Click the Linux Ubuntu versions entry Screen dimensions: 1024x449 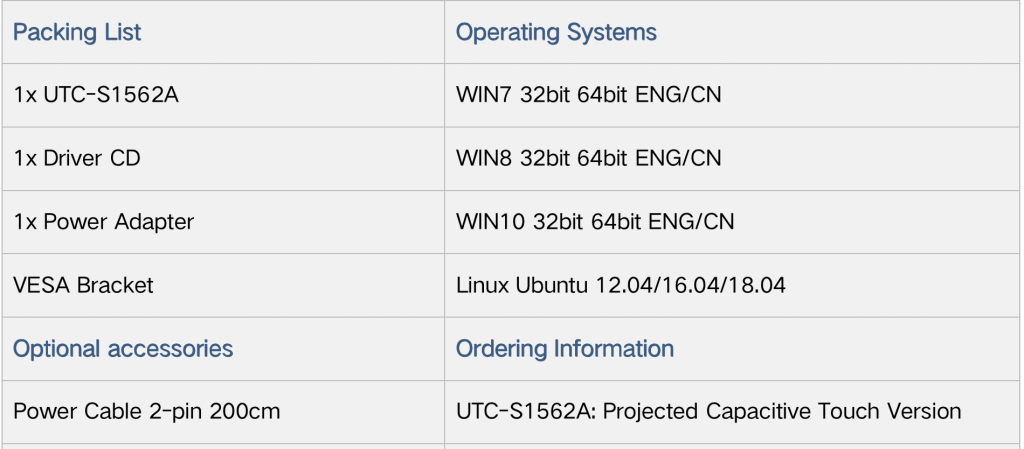click(x=620, y=285)
